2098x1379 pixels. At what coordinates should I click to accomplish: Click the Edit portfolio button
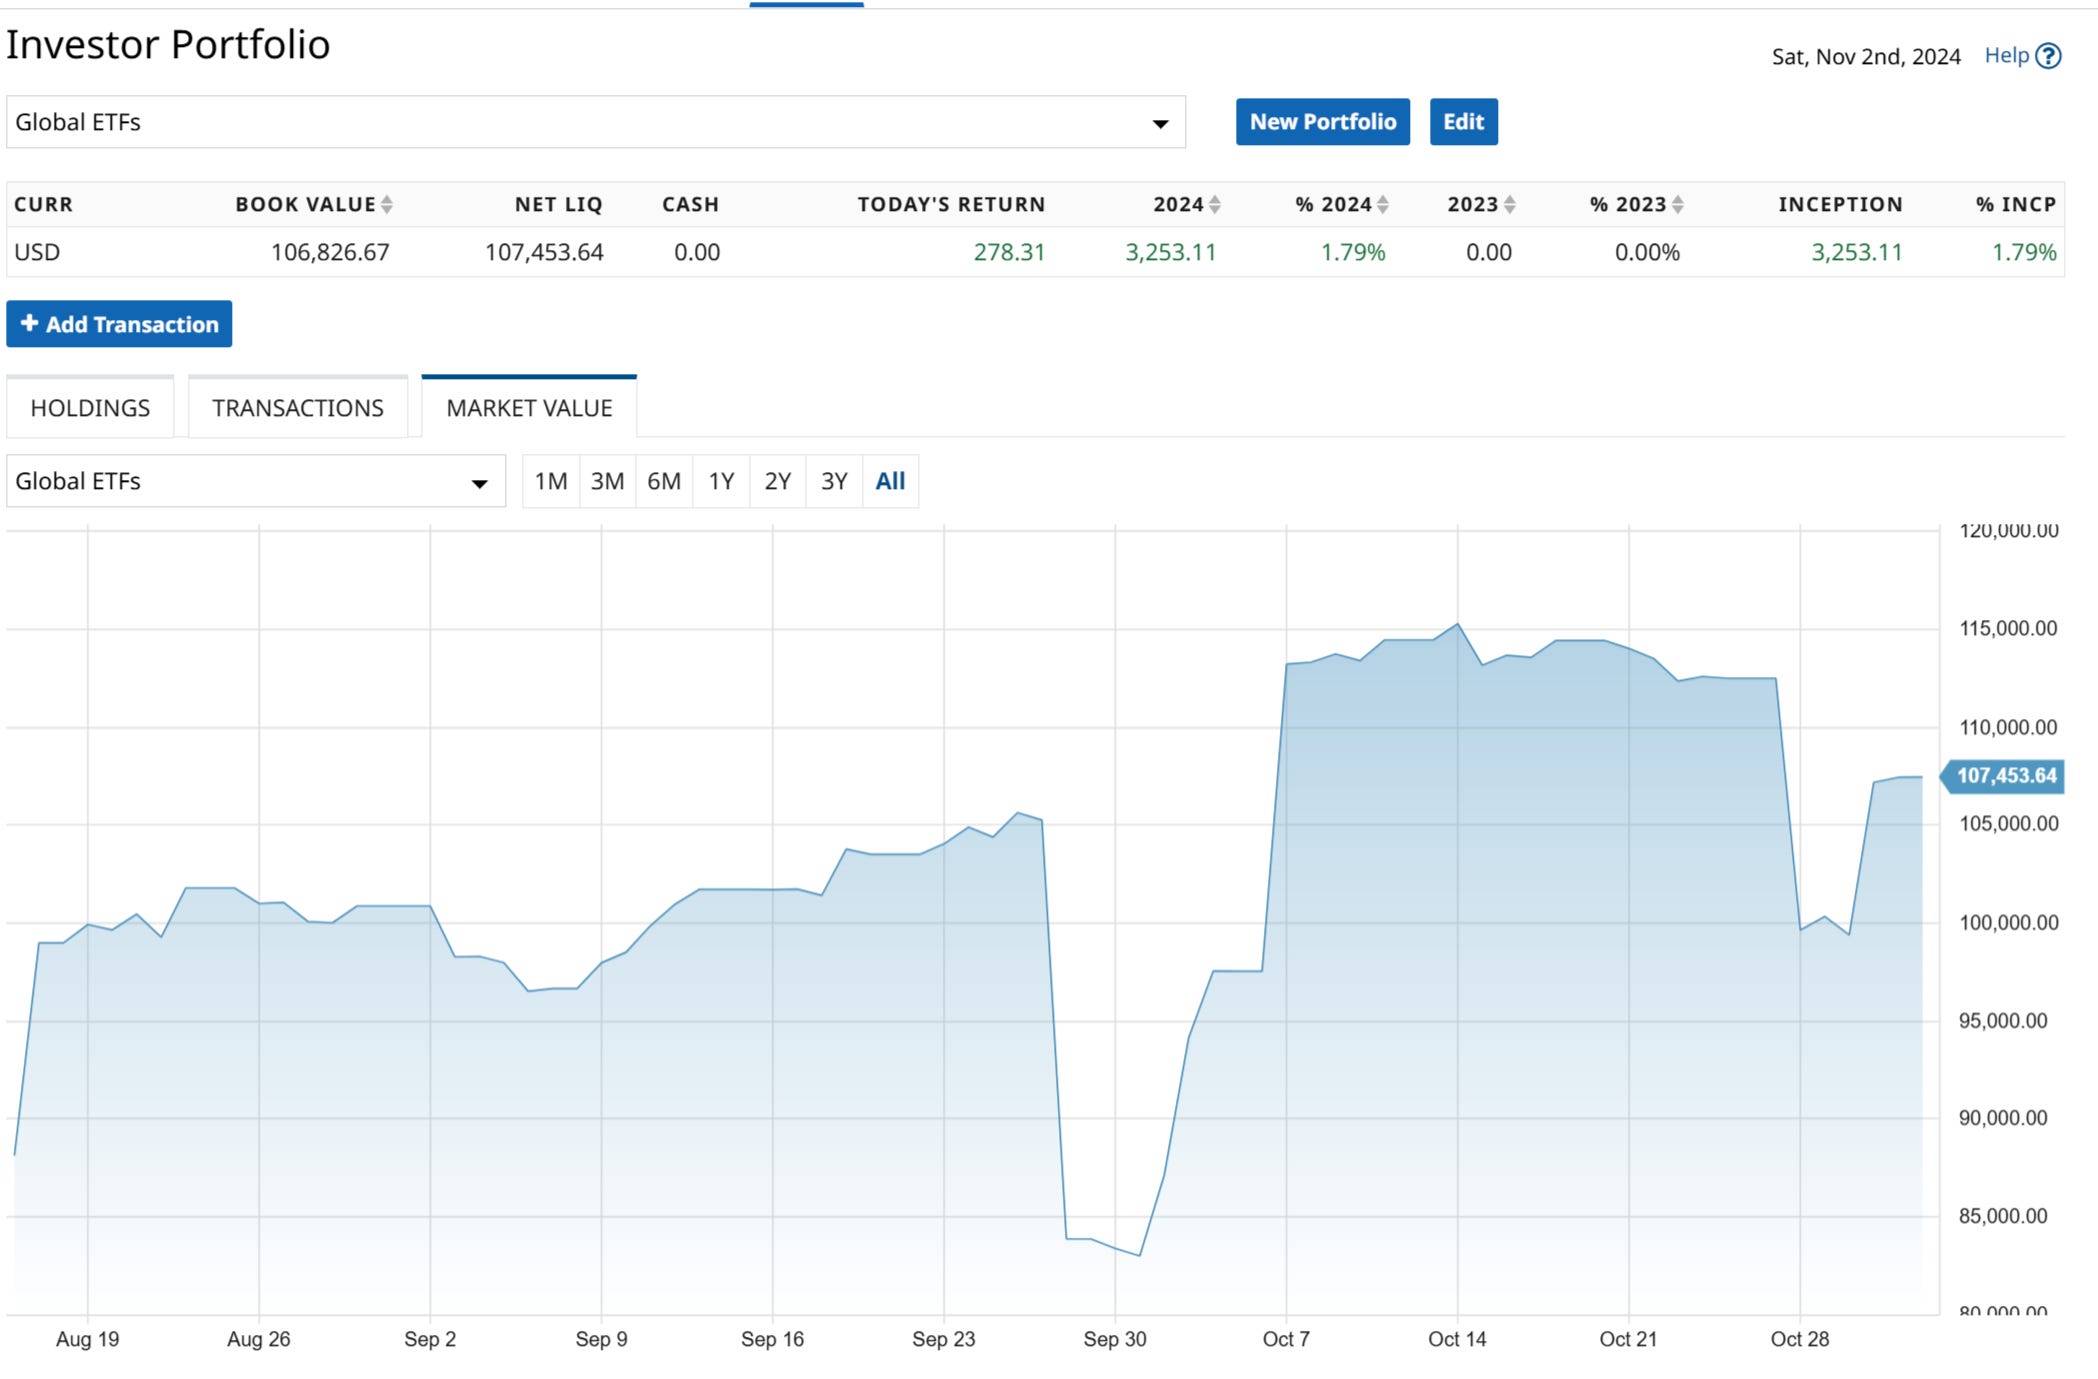pos(1463,122)
